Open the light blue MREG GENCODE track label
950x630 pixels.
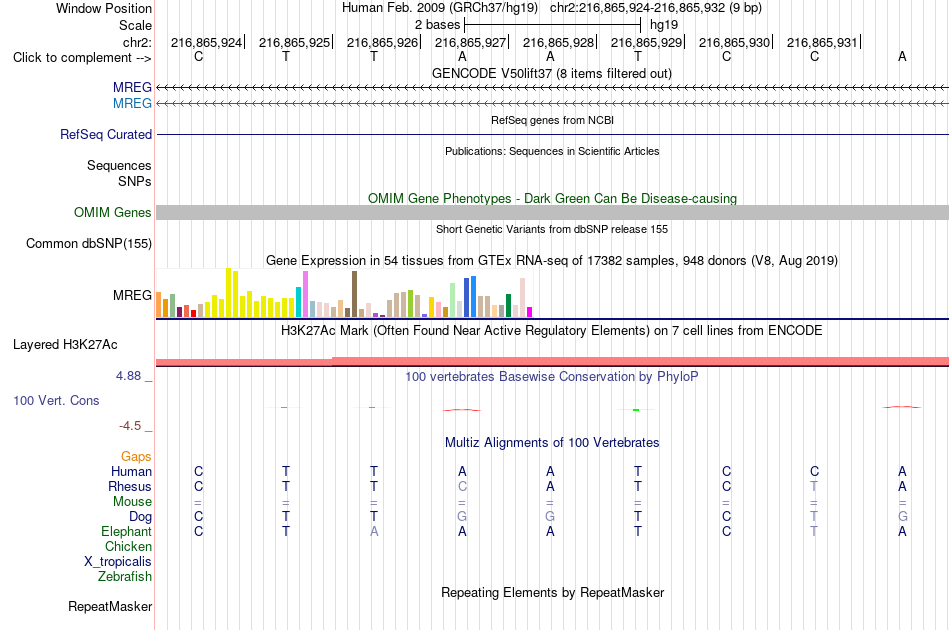132,103
